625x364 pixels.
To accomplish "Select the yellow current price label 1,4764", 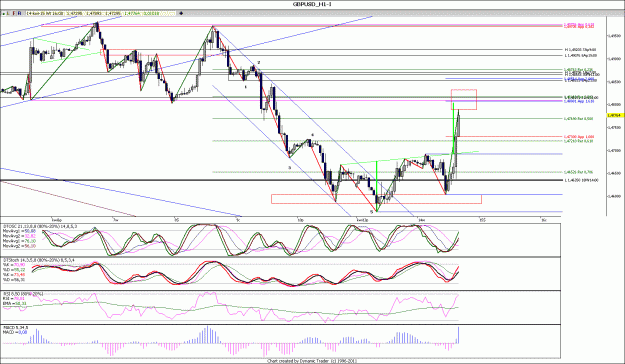I will tap(614, 115).
